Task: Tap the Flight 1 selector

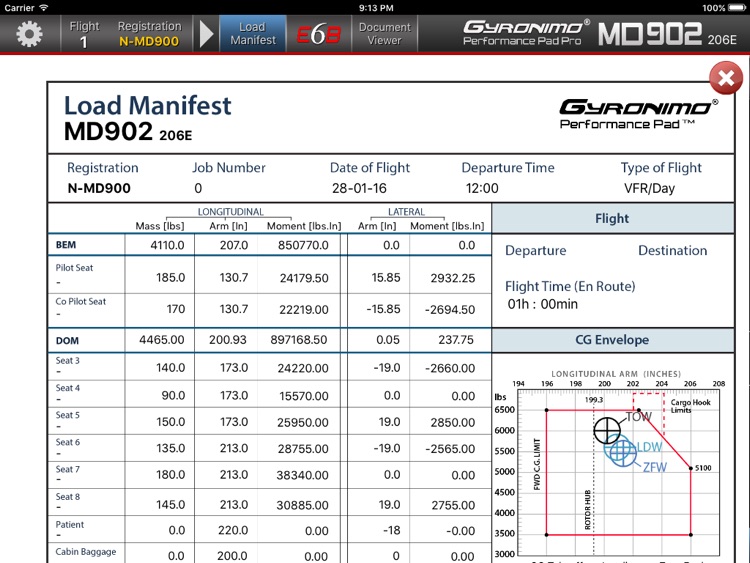Action: 84,34
